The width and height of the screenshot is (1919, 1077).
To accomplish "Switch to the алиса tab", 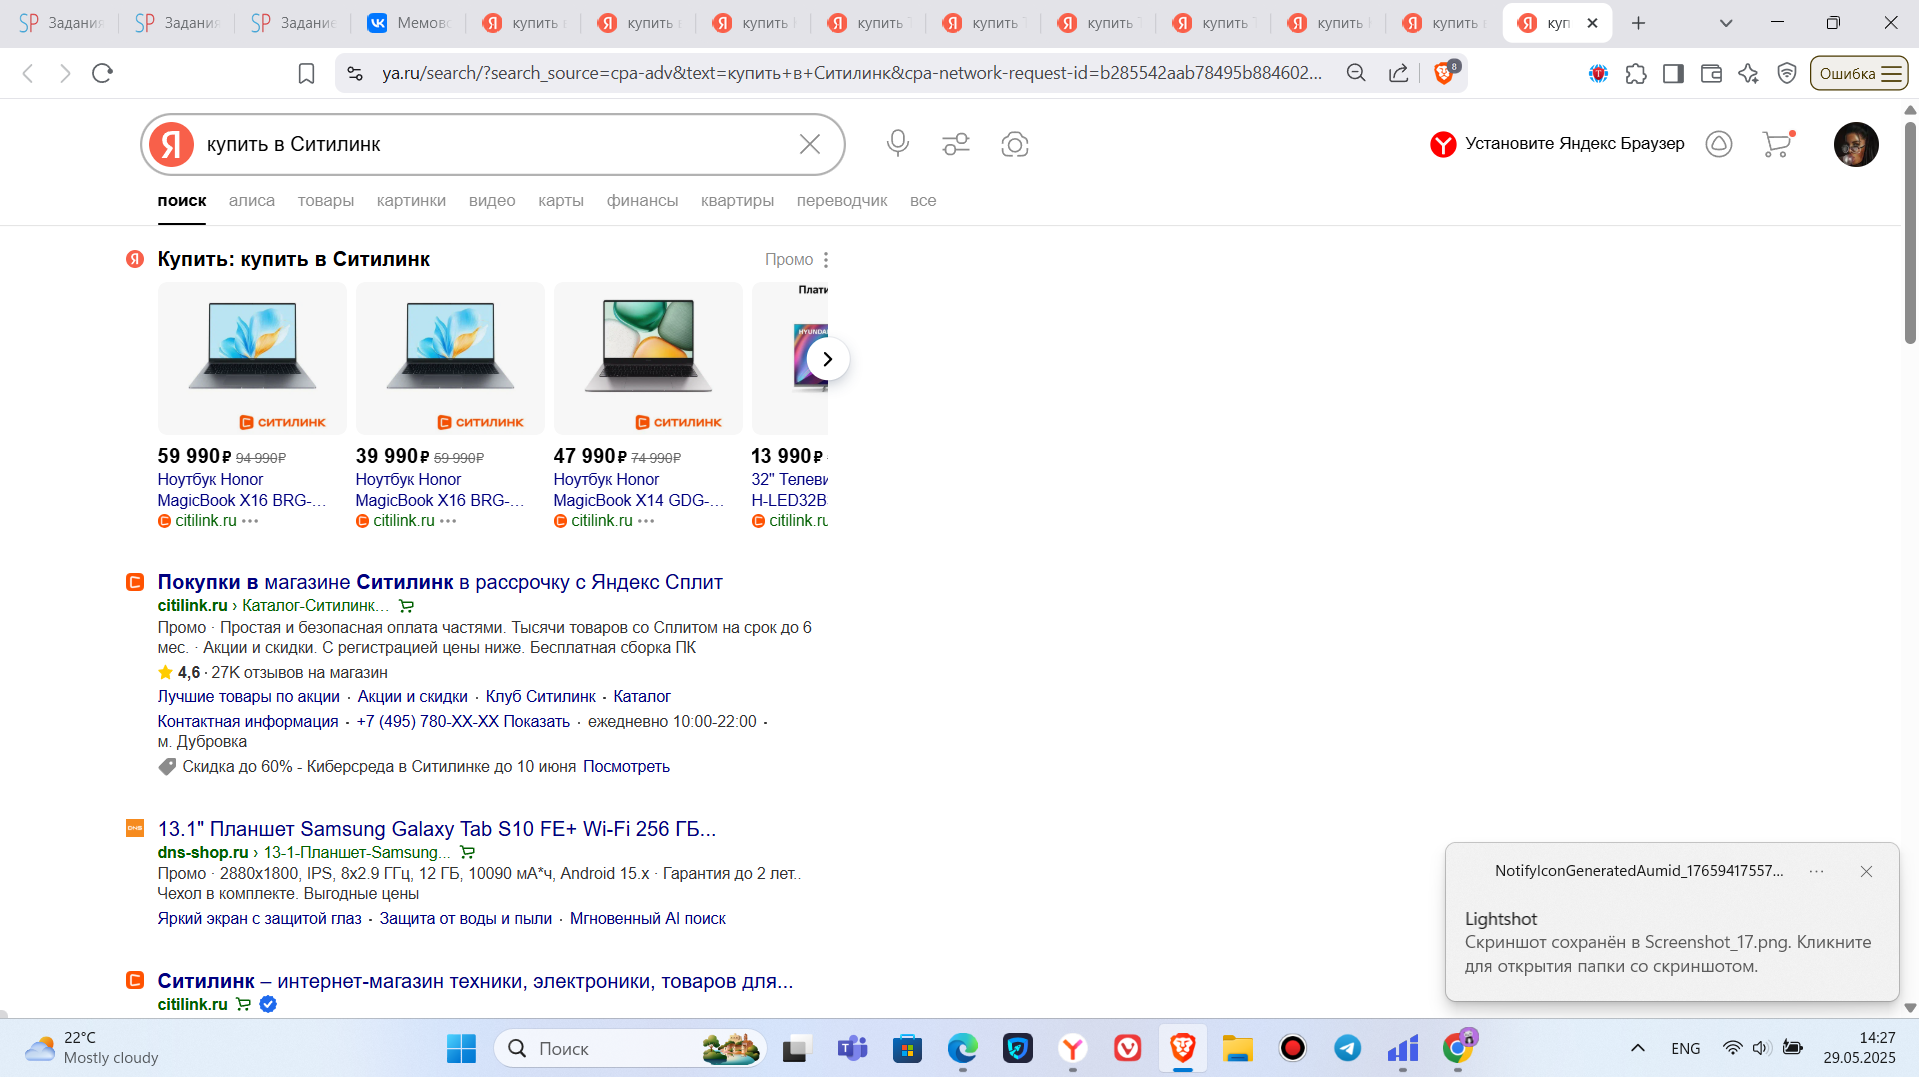I will 252,201.
